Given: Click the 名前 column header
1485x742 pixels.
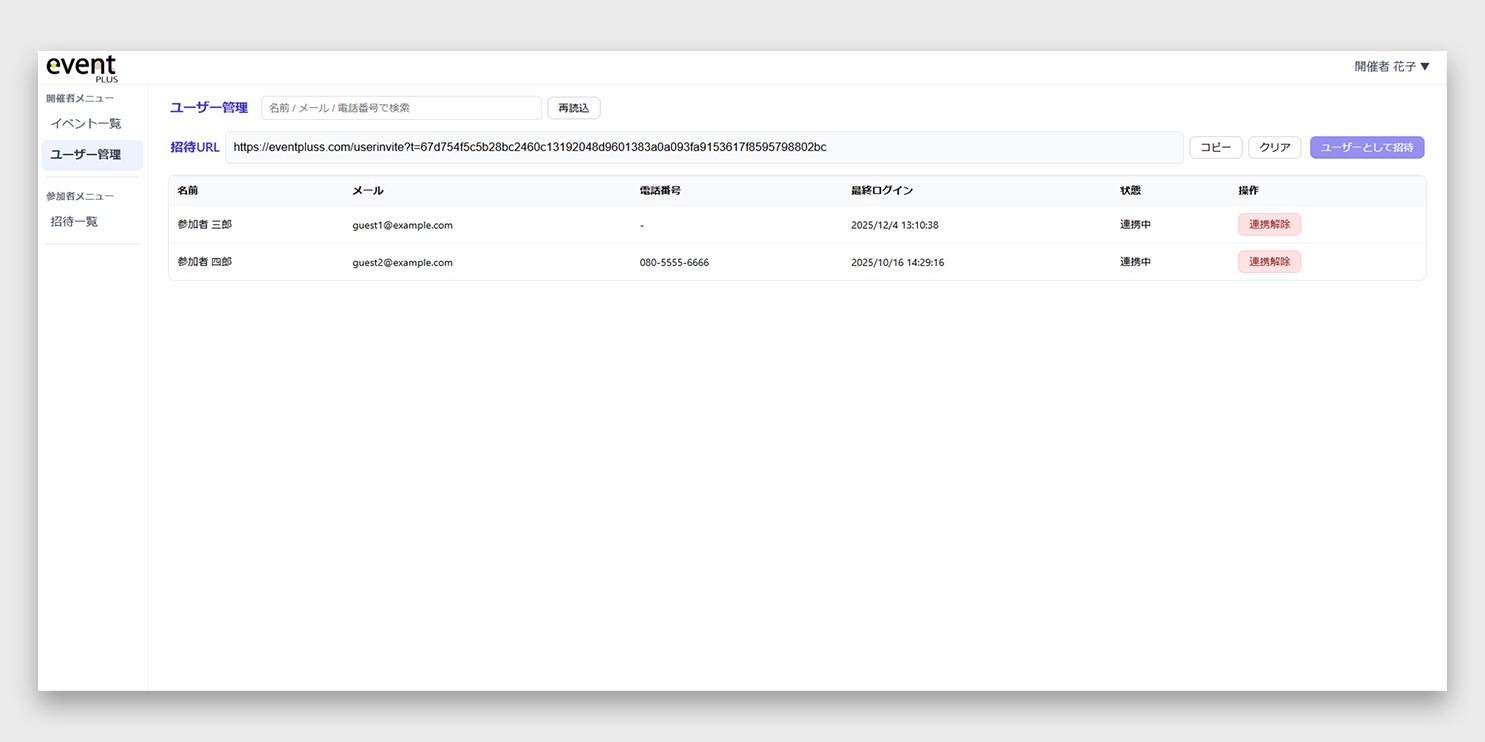Looking at the screenshot, I should click(x=188, y=191).
